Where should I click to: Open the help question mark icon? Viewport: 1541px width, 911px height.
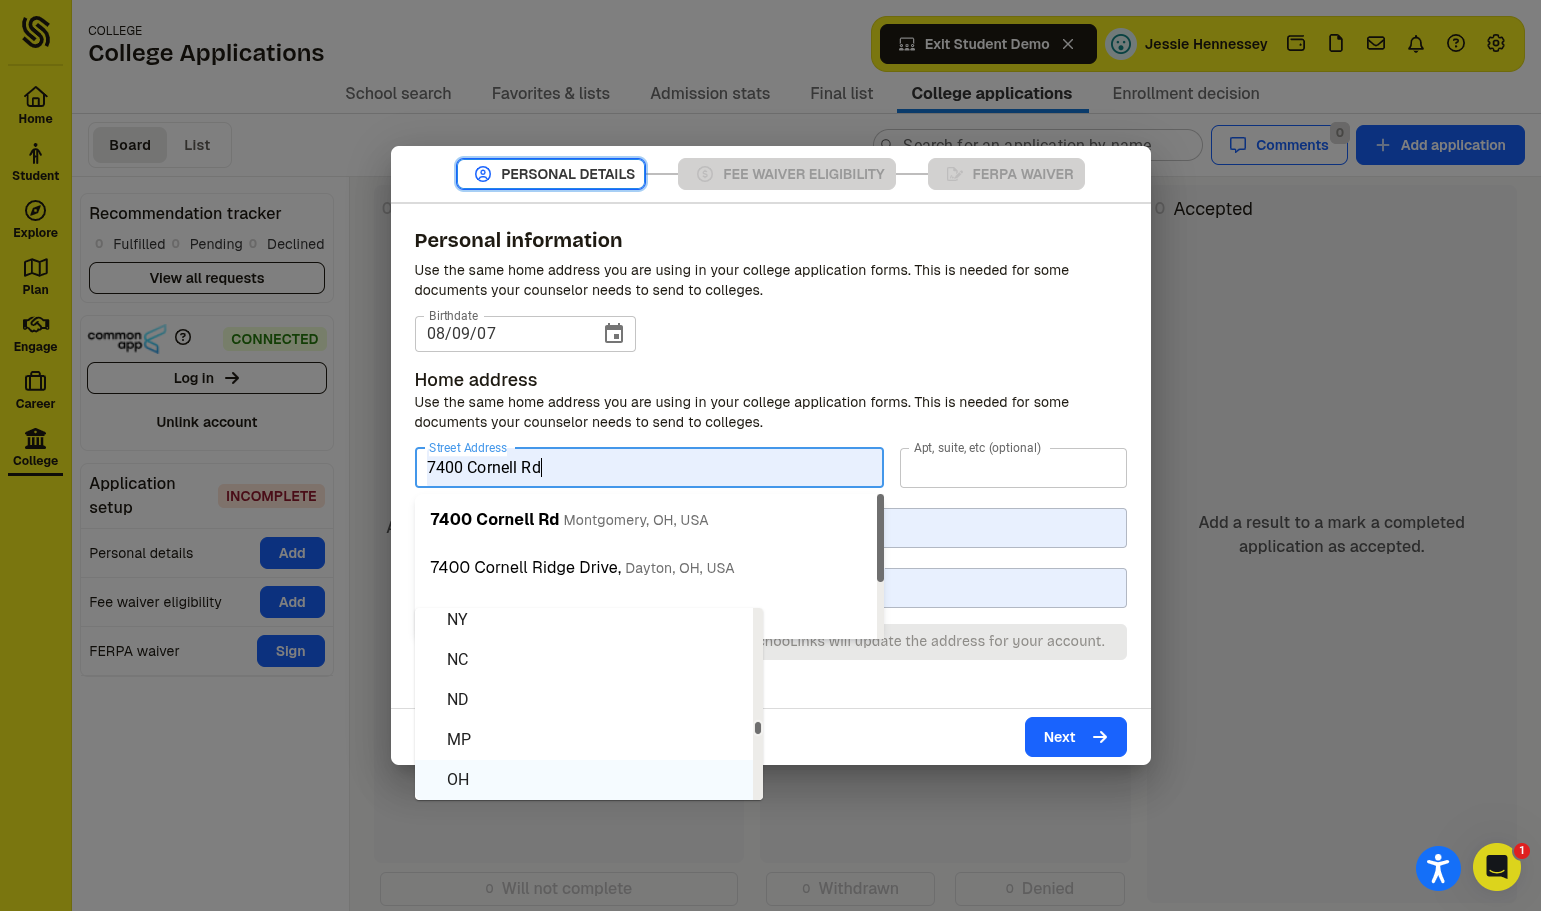click(1456, 43)
